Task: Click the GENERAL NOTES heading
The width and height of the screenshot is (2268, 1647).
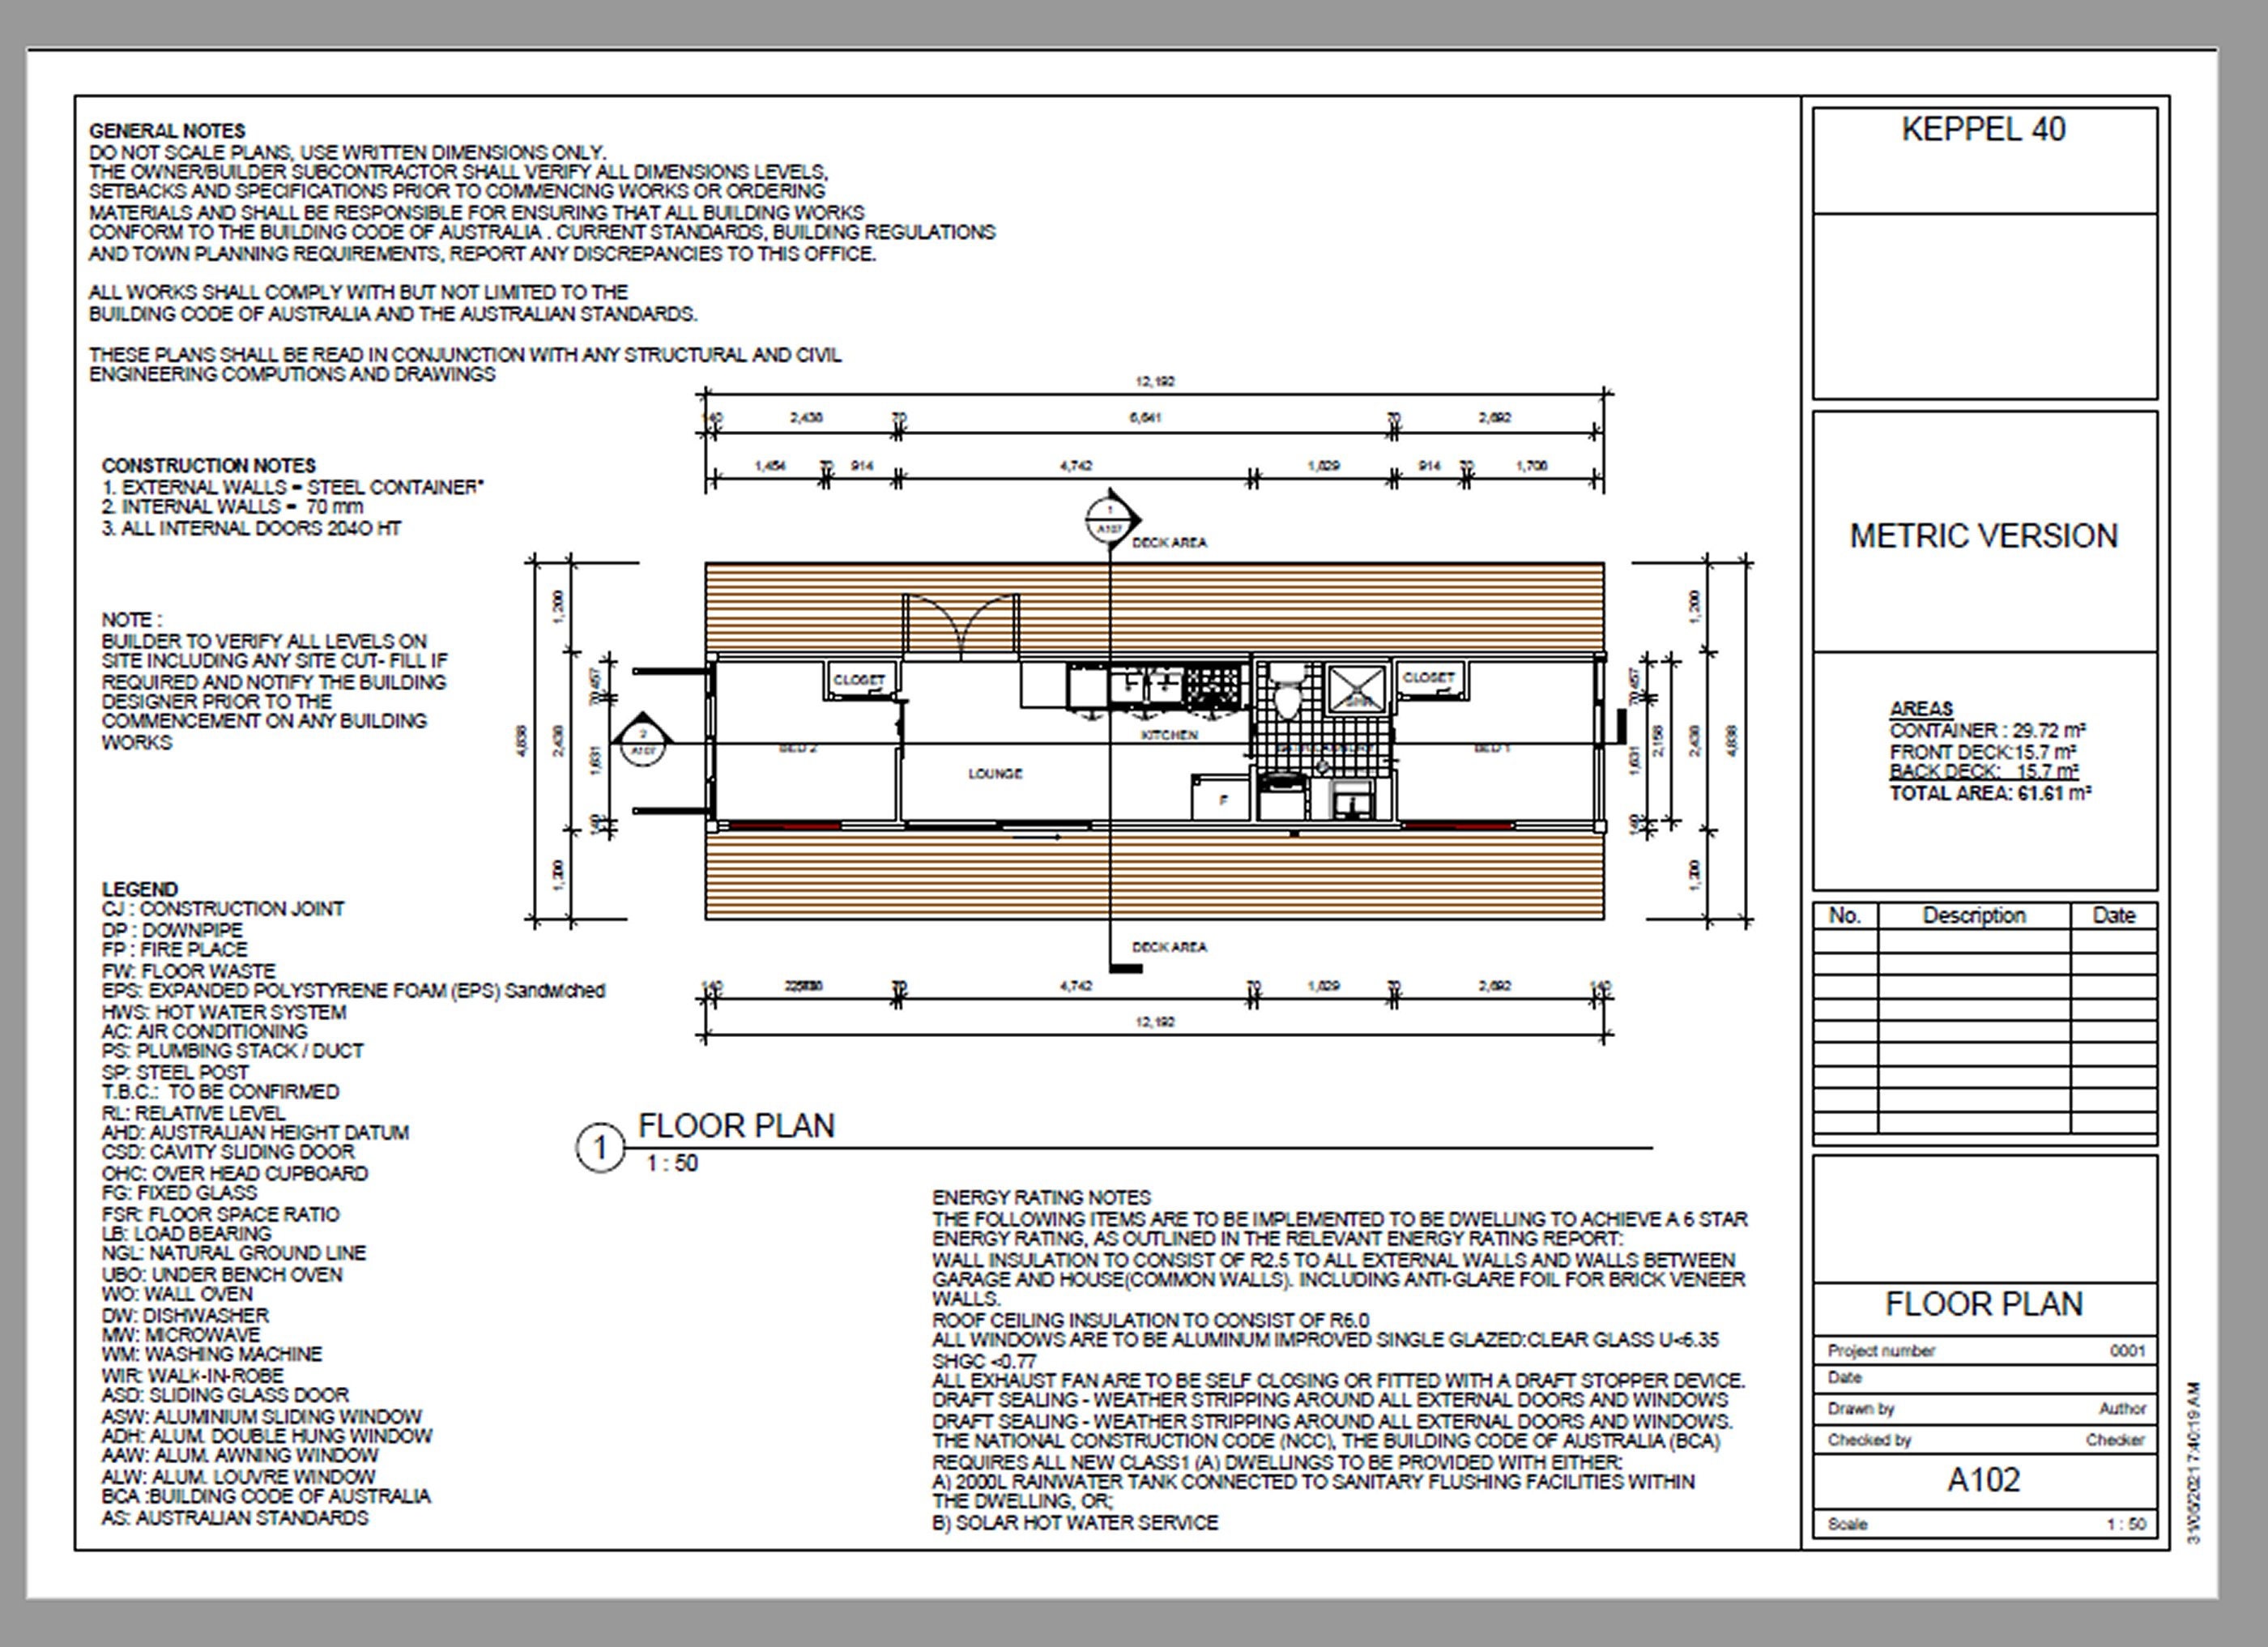Action: pyautogui.click(x=167, y=131)
